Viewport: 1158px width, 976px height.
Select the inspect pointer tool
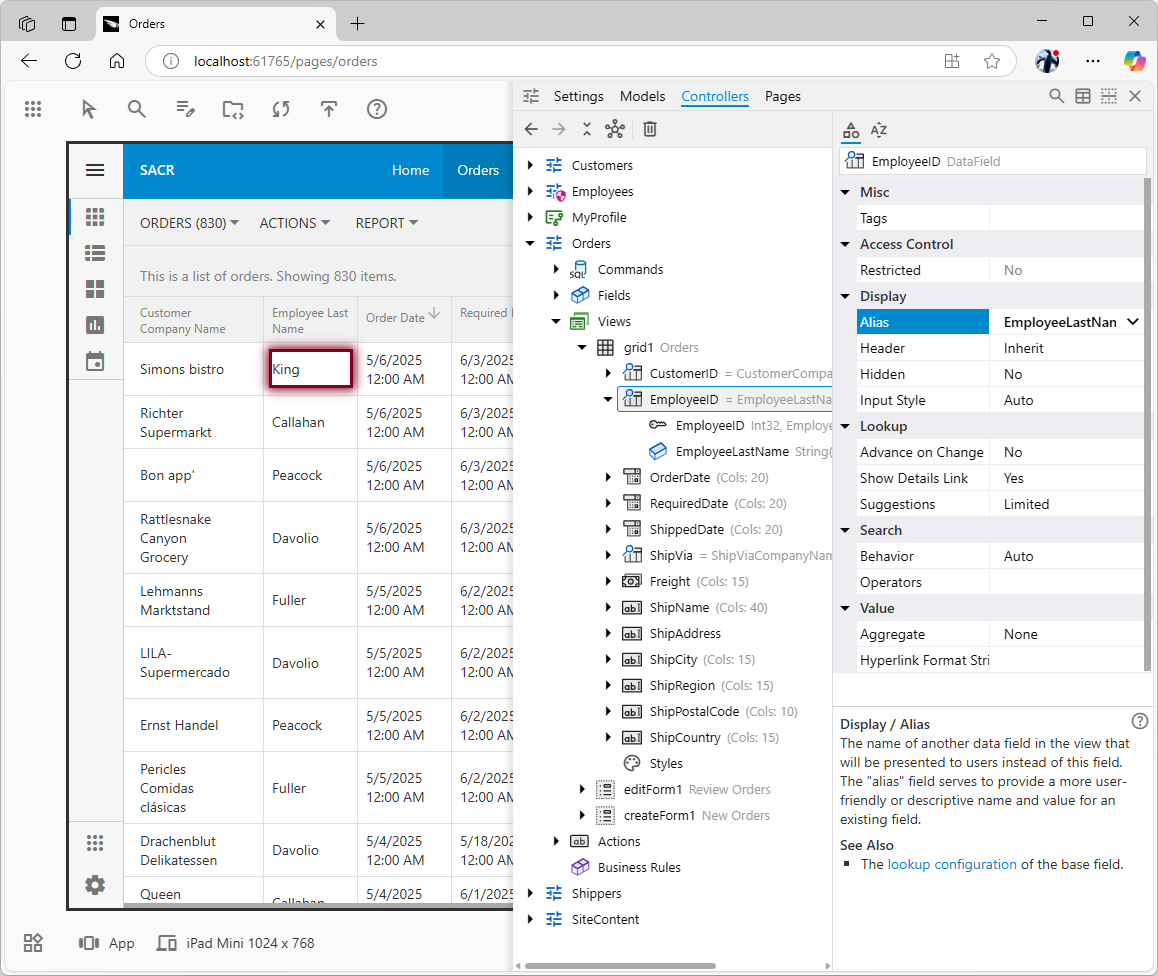pyautogui.click(x=89, y=109)
